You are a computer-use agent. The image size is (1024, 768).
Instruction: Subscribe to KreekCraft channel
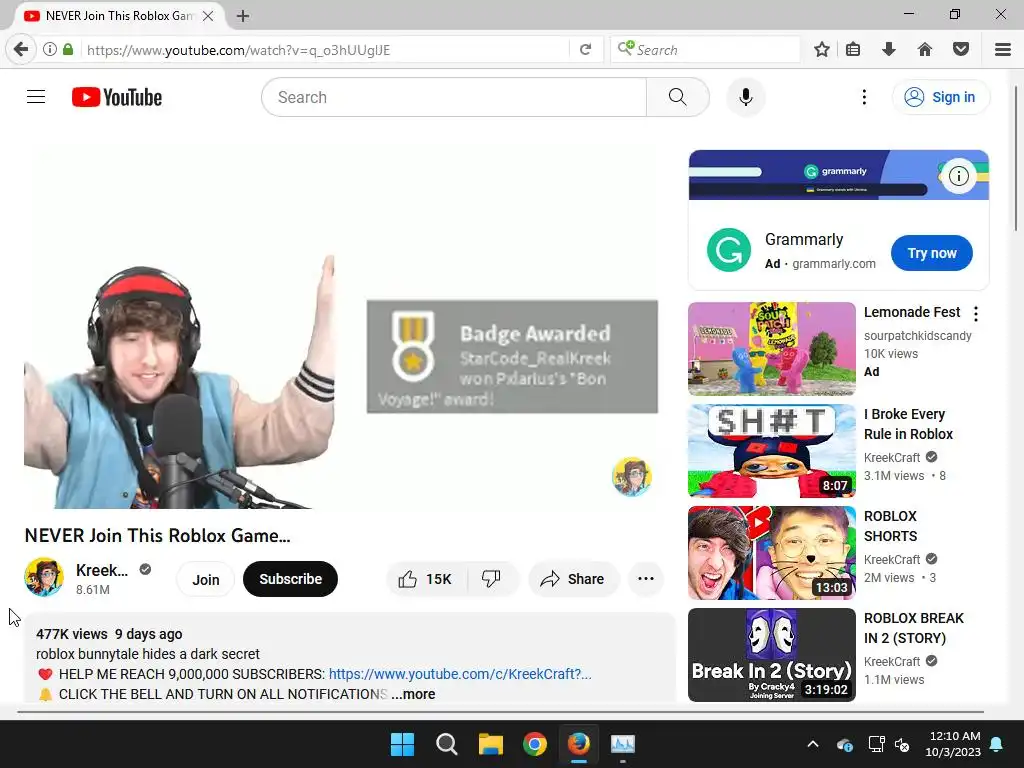pos(291,579)
